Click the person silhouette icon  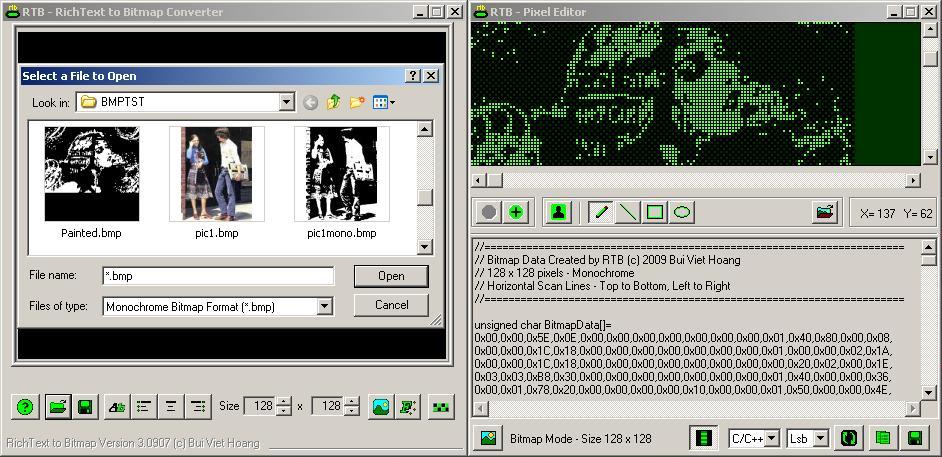[x=559, y=212]
